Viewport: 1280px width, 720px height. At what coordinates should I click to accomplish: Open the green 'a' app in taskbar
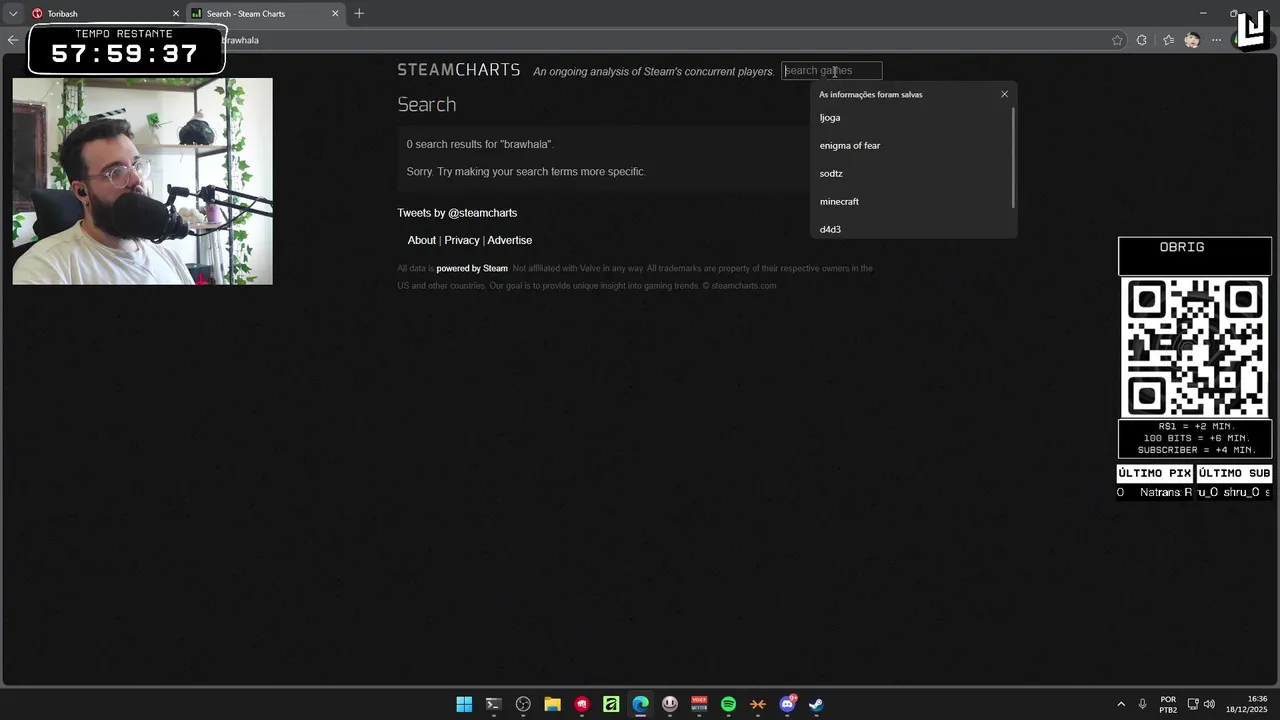[611, 704]
